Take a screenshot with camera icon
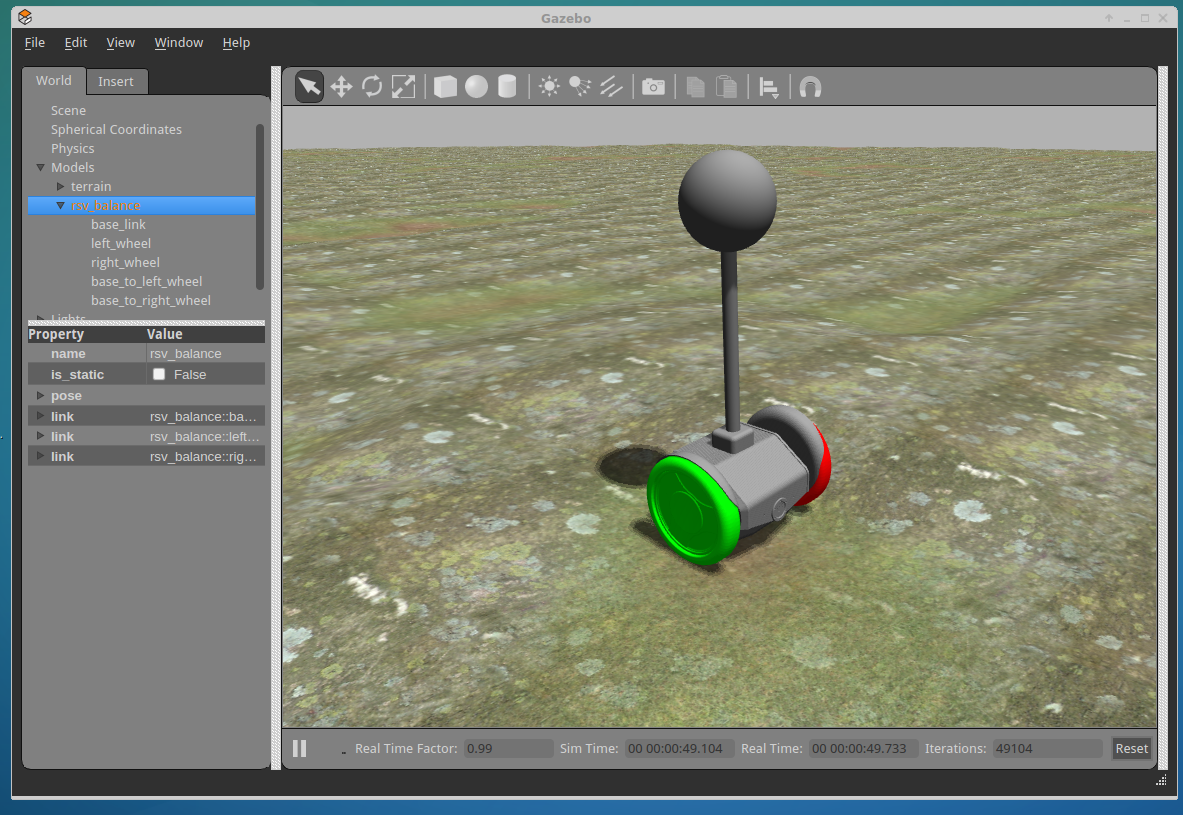This screenshot has width=1183, height=815. coord(653,87)
